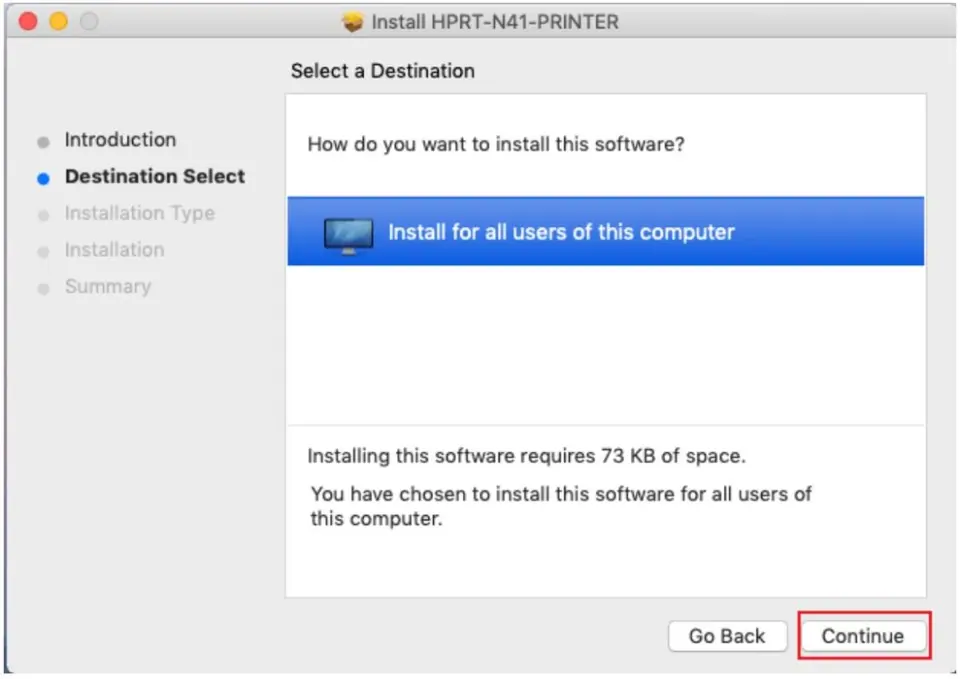
Task: Select Install for all users option
Action: (x=606, y=231)
